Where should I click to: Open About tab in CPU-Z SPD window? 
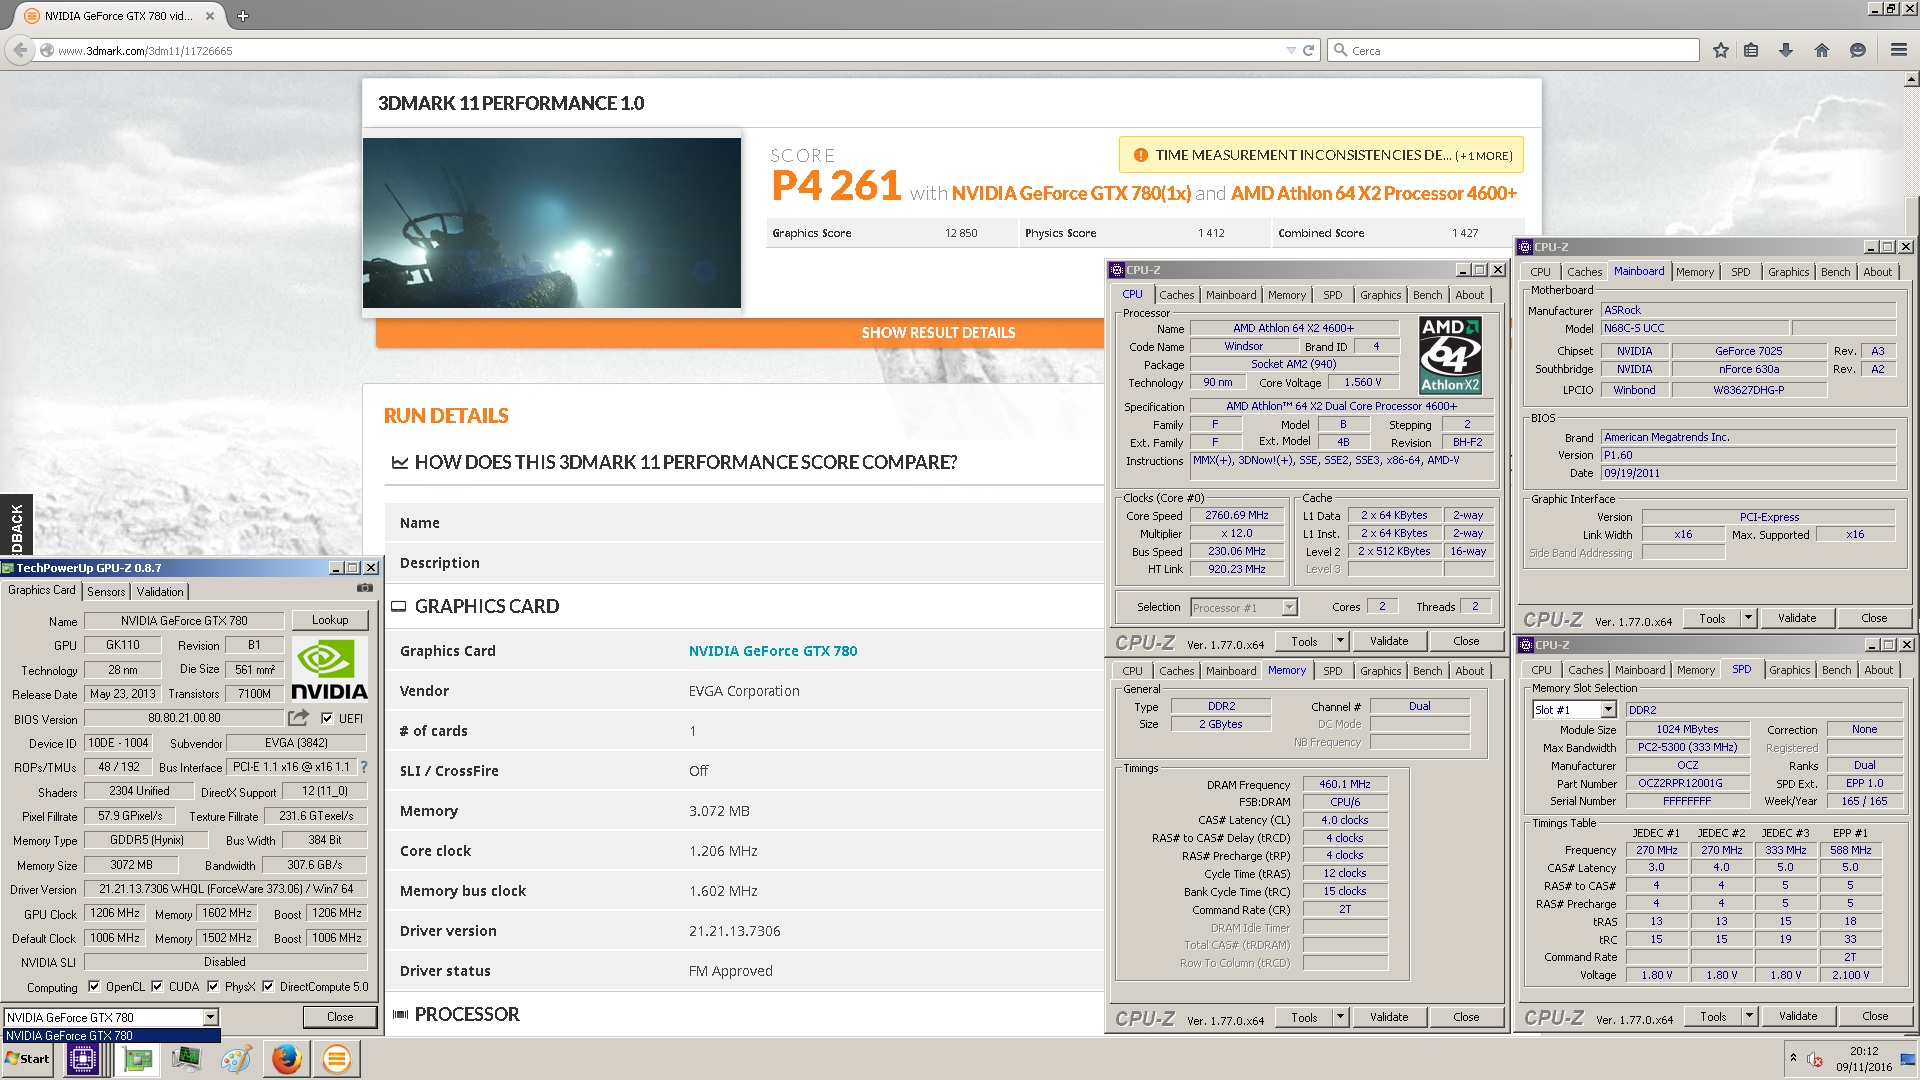(x=1878, y=670)
